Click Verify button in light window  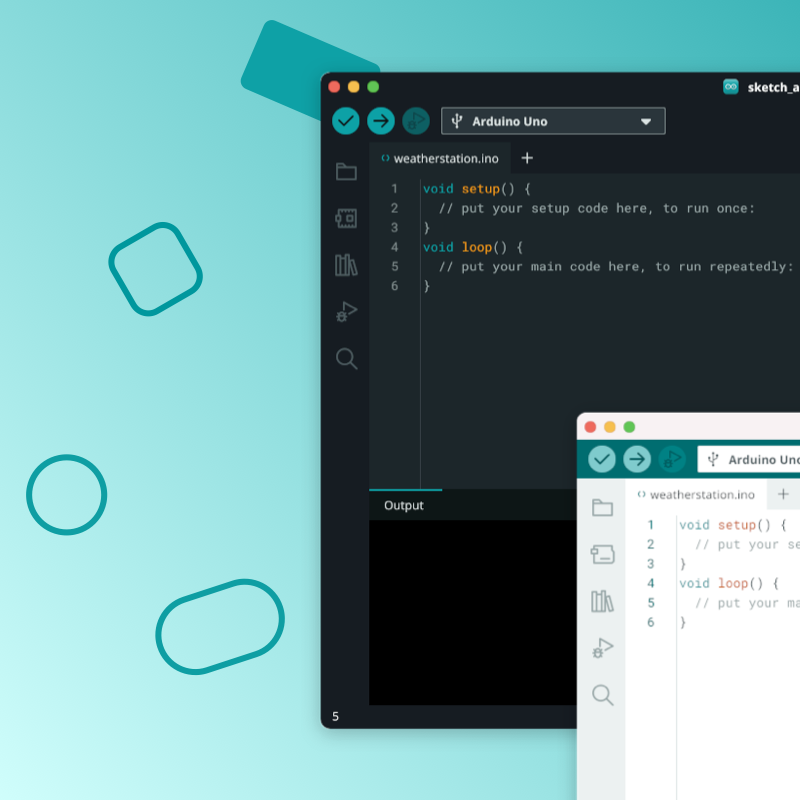point(602,459)
